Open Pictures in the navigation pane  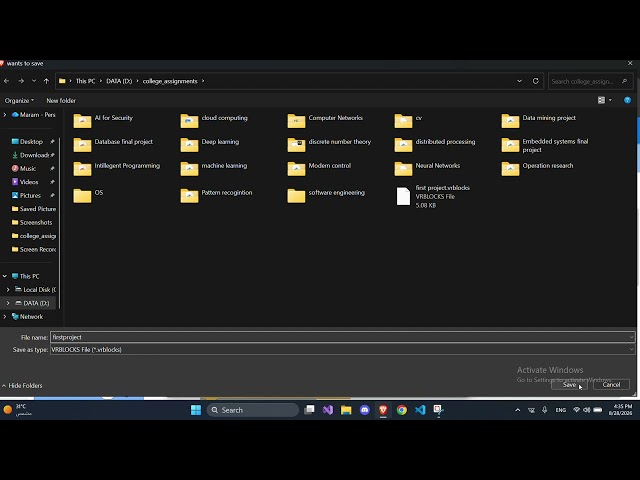30,195
